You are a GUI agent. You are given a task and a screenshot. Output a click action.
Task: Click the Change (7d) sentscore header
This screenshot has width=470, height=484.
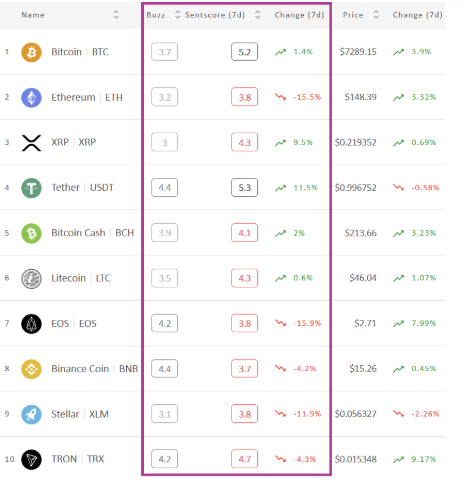click(x=299, y=15)
